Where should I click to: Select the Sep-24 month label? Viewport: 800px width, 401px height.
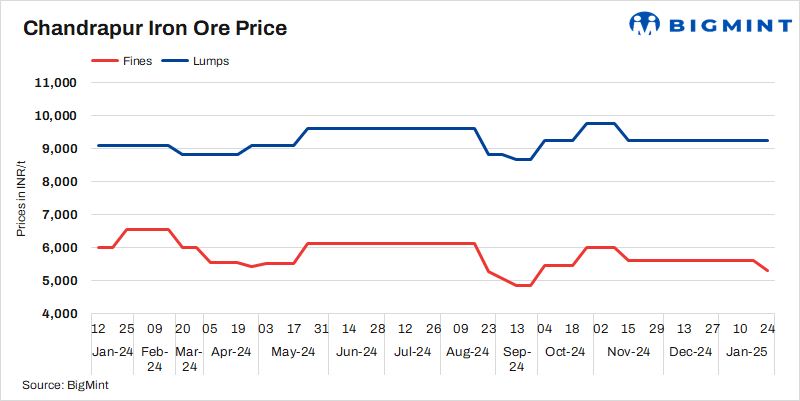click(517, 359)
